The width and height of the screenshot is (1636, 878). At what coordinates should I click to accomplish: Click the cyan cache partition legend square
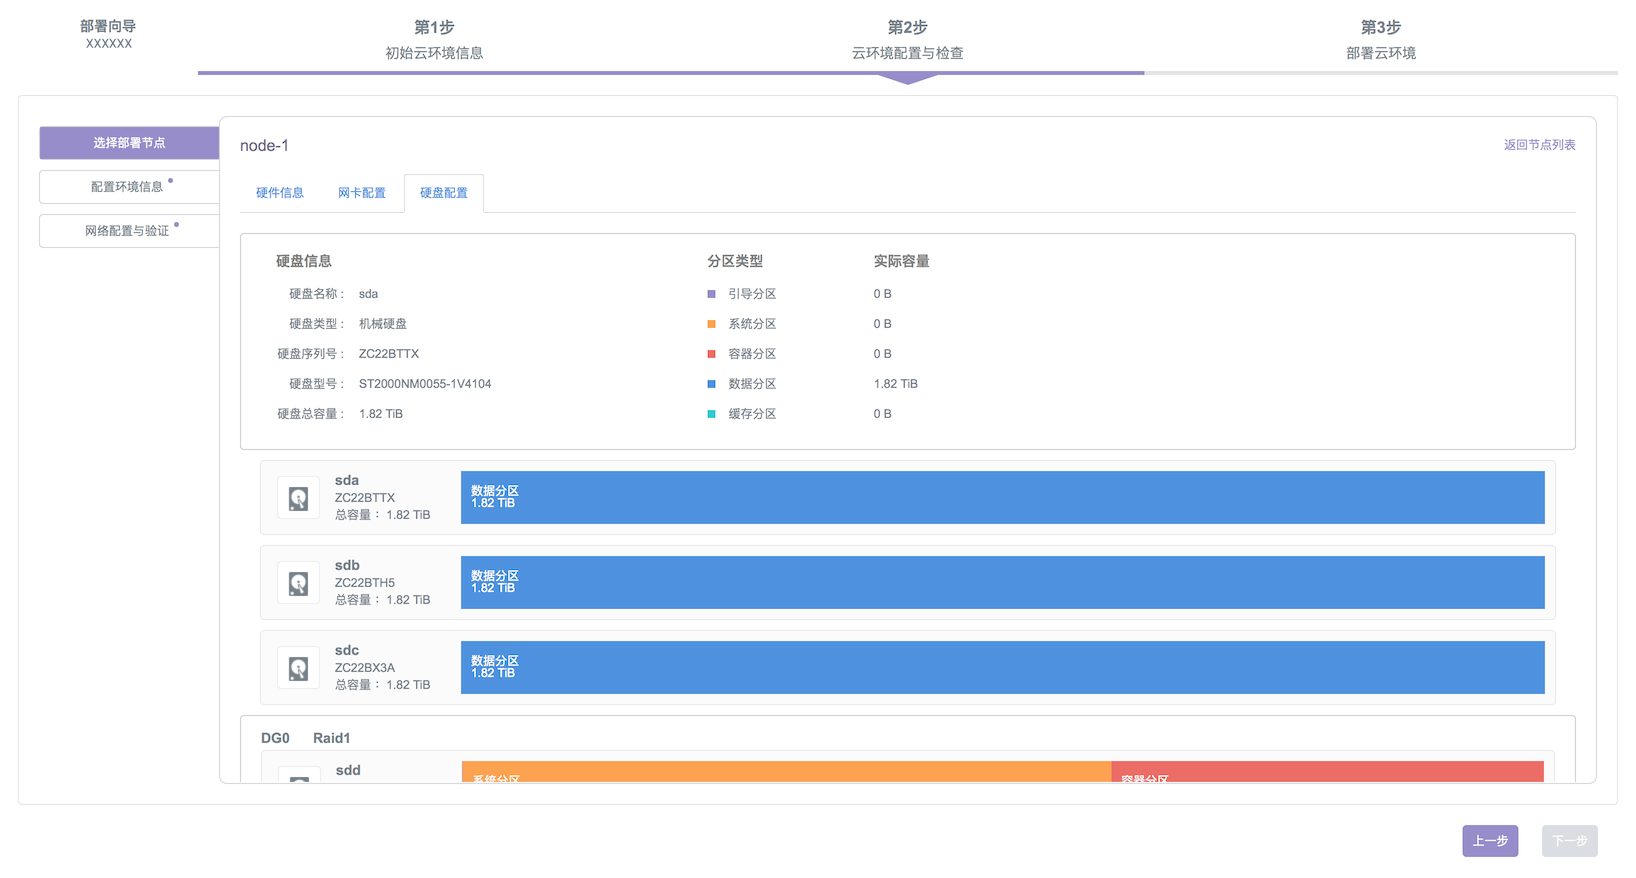point(711,414)
